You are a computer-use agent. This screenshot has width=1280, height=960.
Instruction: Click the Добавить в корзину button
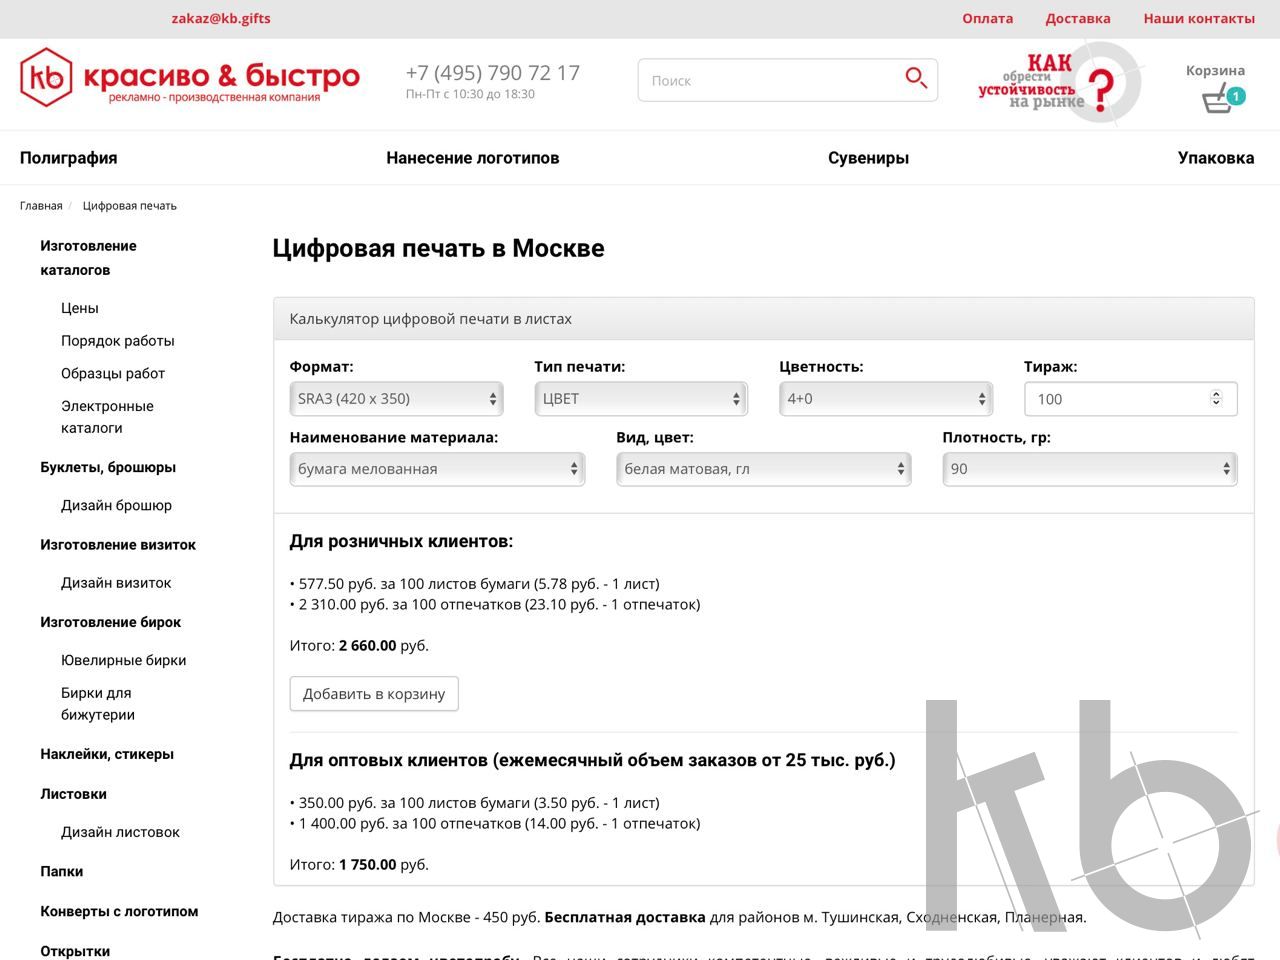pyautogui.click(x=373, y=693)
